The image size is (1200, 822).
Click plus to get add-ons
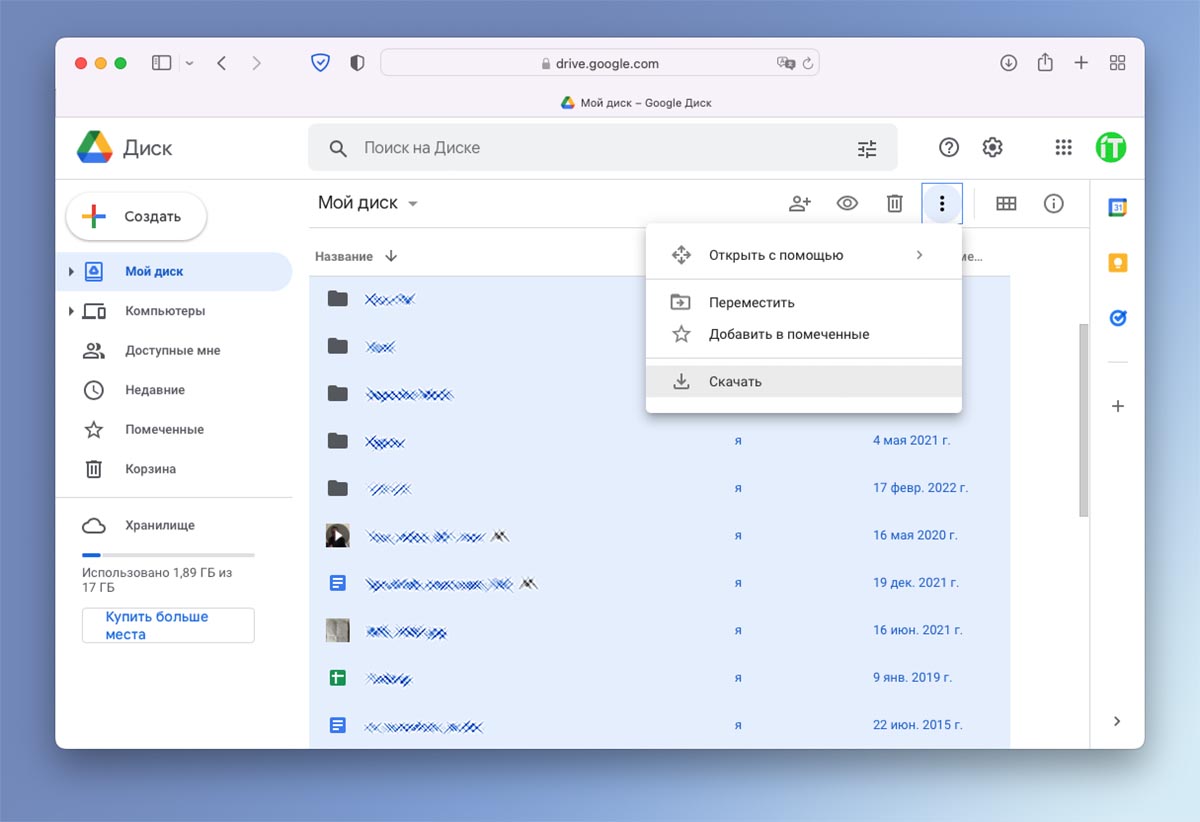pos(1118,406)
